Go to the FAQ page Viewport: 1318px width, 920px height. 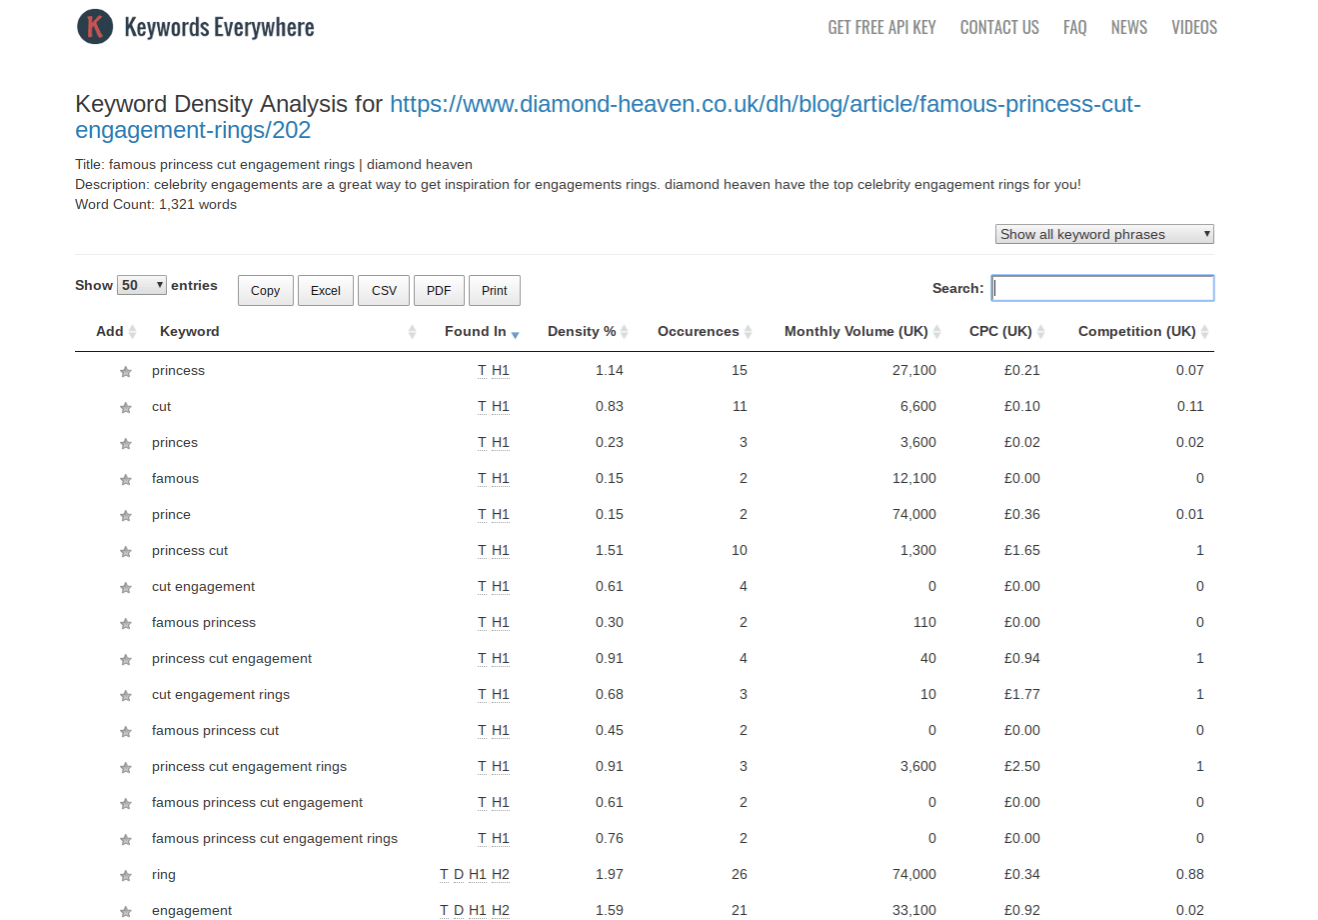tap(1075, 27)
